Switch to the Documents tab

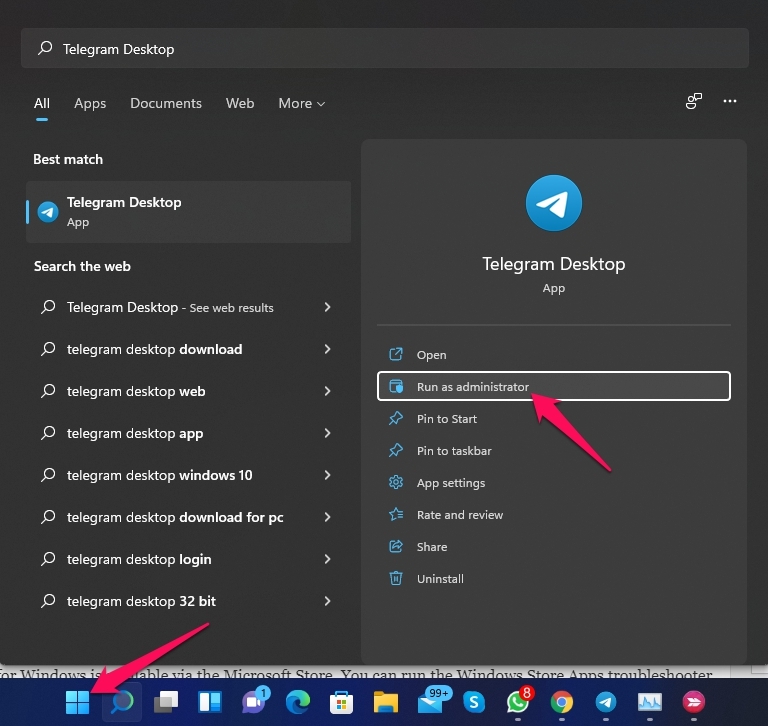click(166, 103)
